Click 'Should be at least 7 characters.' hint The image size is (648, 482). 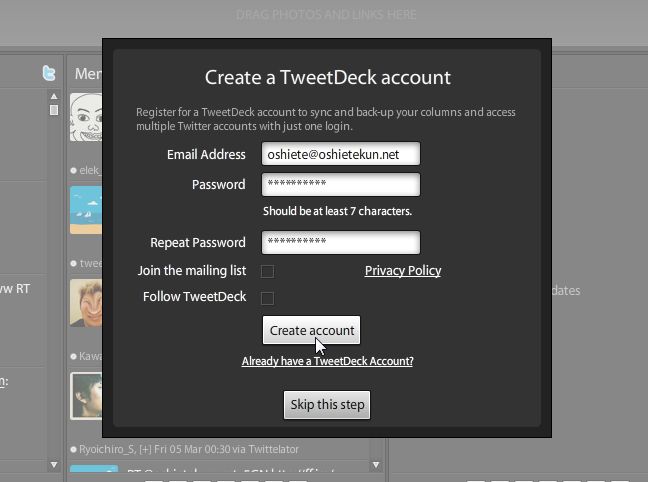point(337,211)
